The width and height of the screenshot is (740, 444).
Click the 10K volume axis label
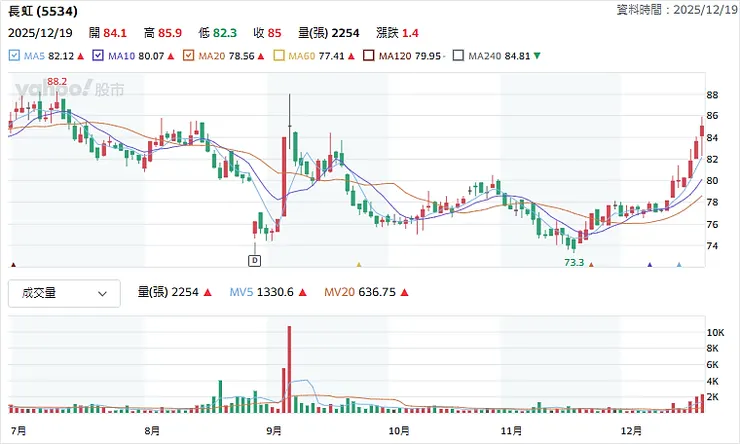pyautogui.click(x=715, y=333)
